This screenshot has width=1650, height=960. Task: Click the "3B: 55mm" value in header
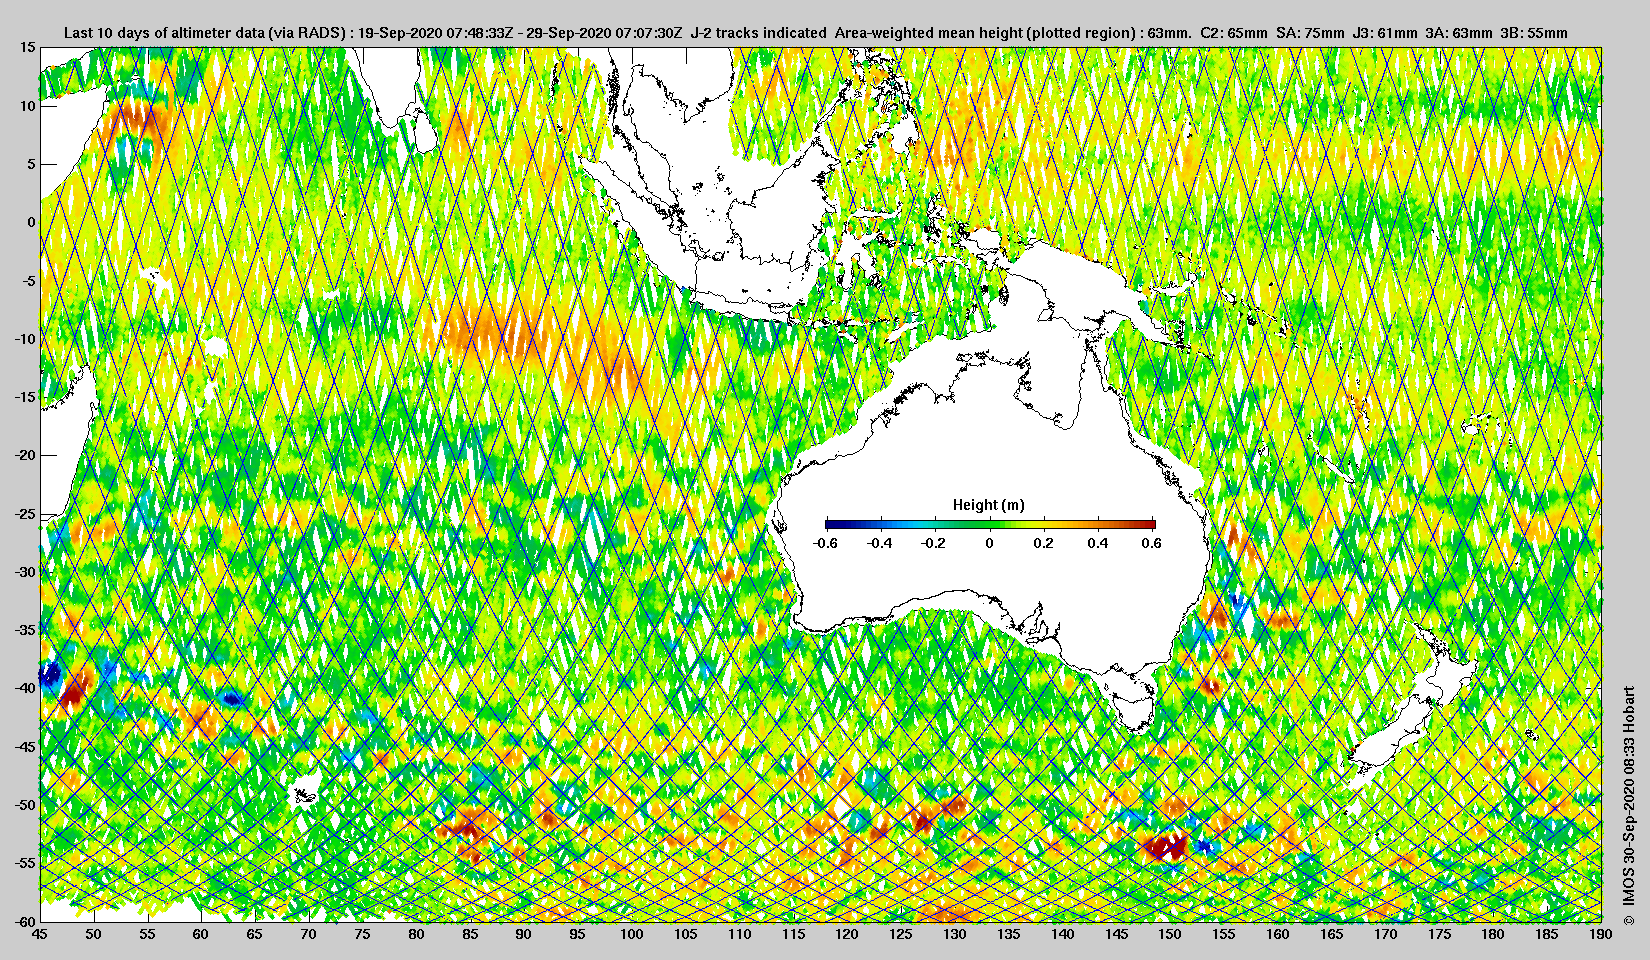click(x=1534, y=33)
